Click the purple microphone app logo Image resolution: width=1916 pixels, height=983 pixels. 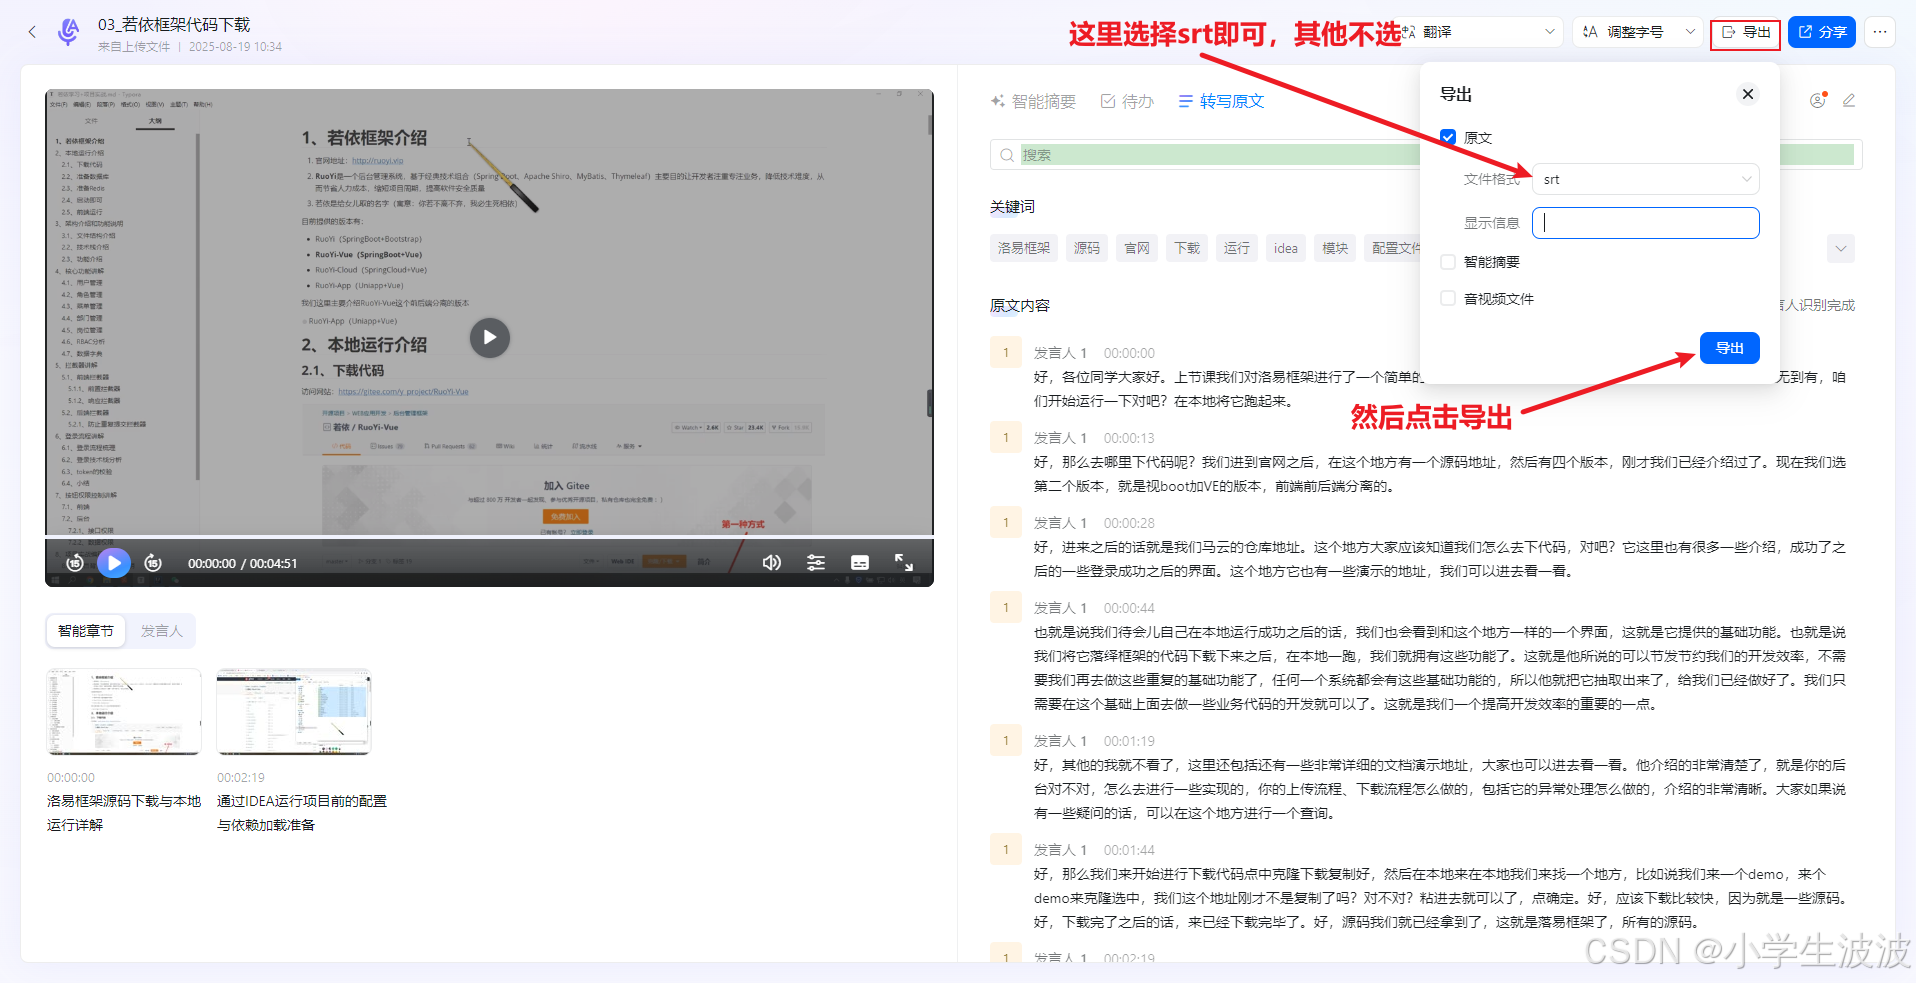pos(69,32)
